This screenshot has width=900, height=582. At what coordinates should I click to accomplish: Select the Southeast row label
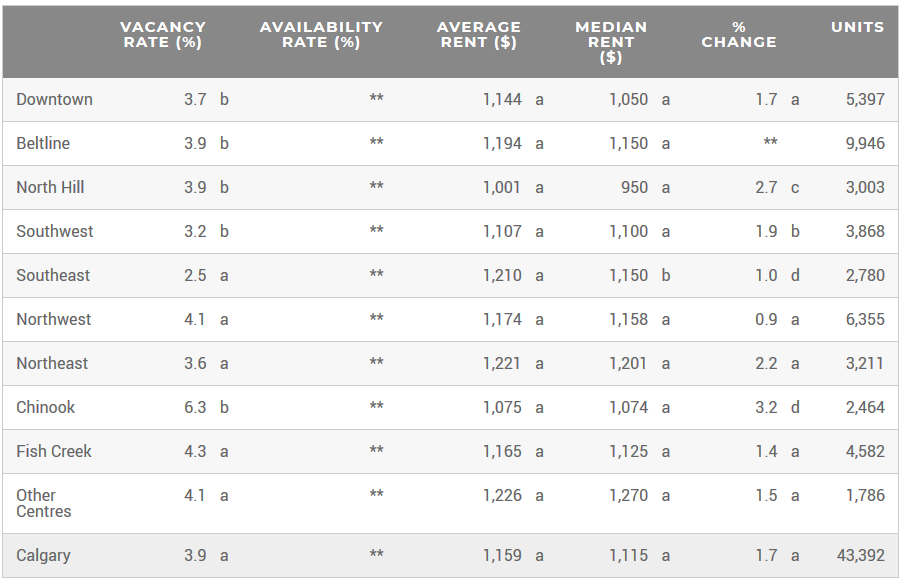pyautogui.click(x=53, y=275)
